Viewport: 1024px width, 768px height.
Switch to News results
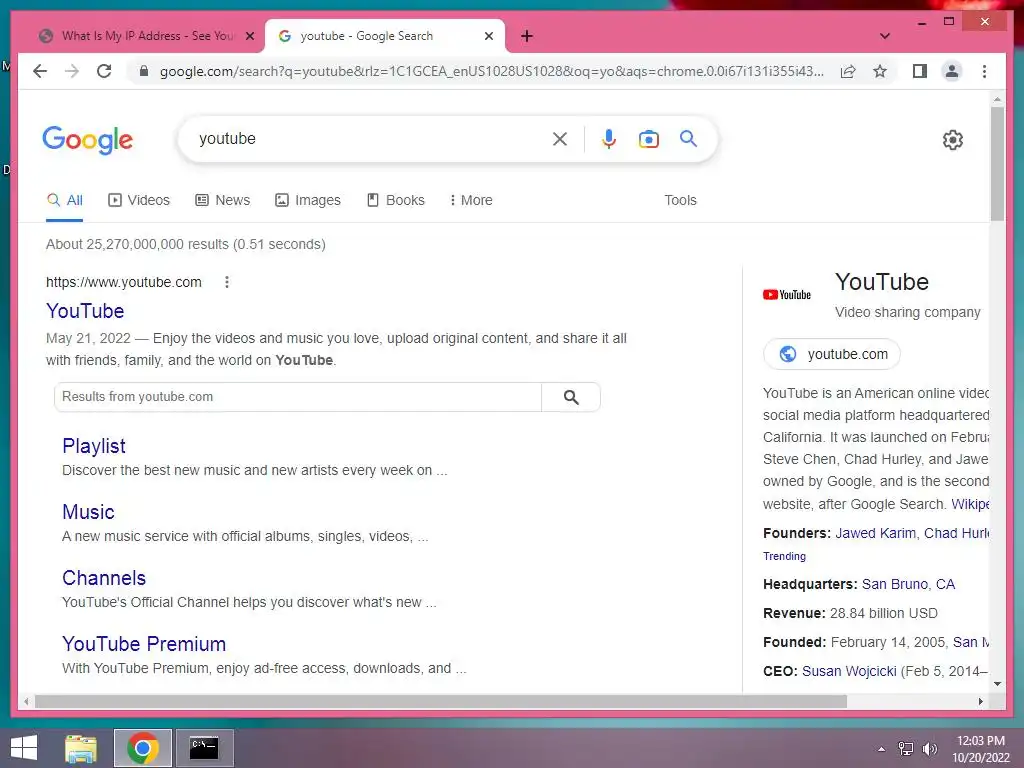223,200
